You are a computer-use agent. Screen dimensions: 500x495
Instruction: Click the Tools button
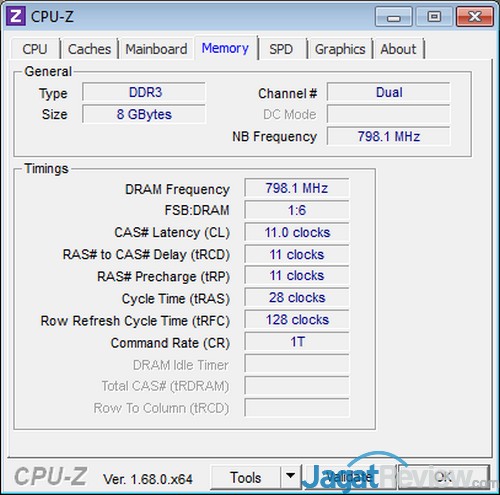point(246,477)
